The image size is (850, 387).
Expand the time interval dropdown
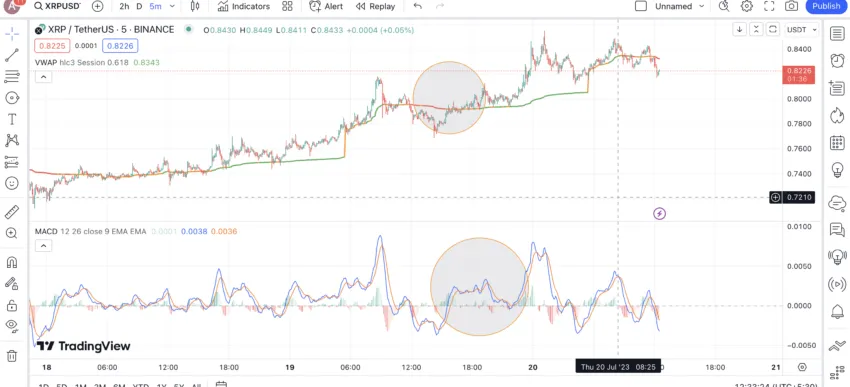[172, 7]
